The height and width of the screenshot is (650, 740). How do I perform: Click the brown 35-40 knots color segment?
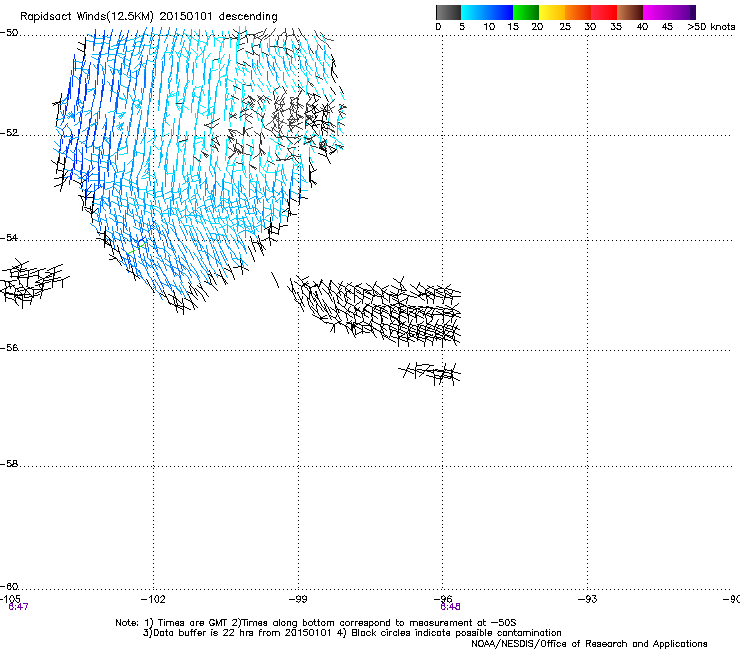point(630,12)
